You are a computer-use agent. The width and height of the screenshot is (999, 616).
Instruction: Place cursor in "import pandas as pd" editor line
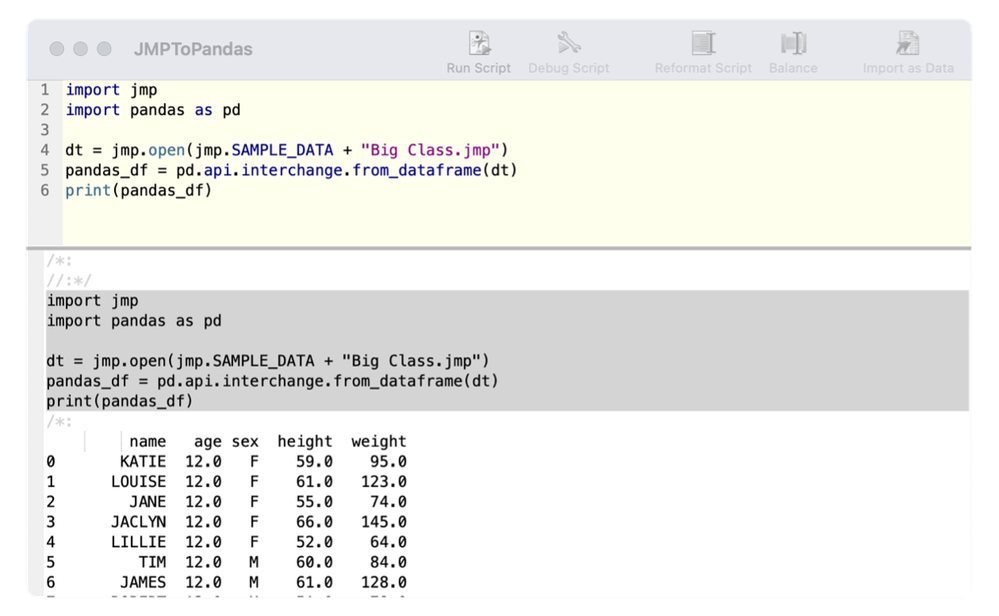tap(153, 110)
